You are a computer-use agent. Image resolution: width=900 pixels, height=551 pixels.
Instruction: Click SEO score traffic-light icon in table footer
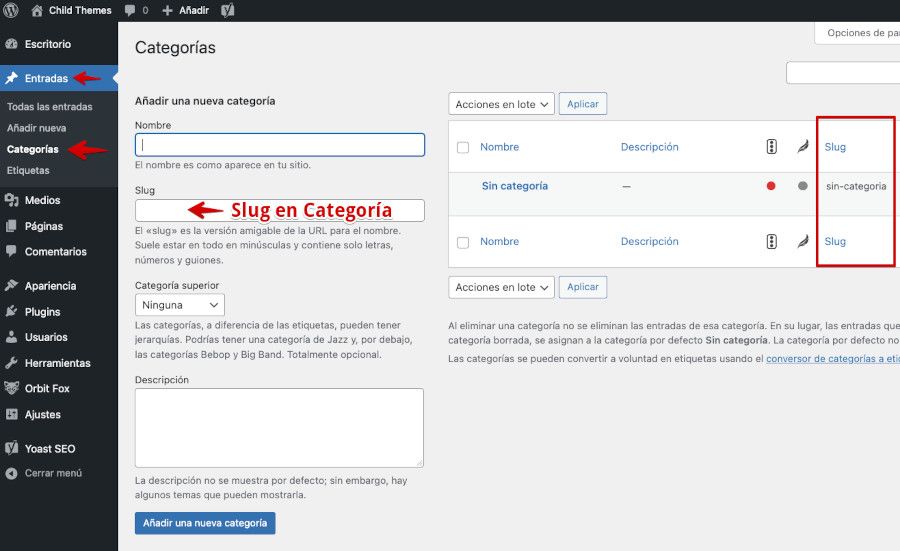(x=771, y=241)
